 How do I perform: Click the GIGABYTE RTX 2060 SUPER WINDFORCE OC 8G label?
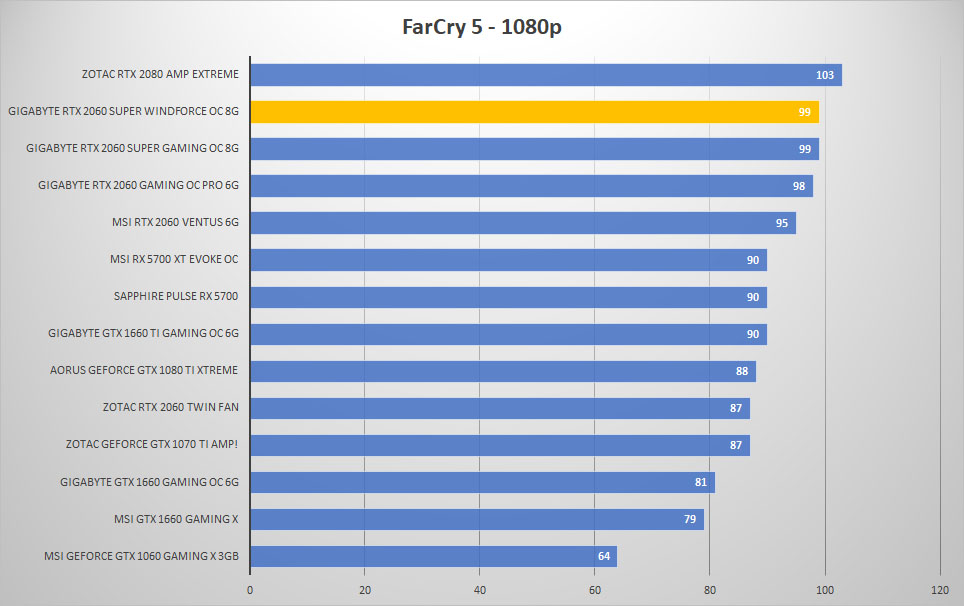pos(123,111)
